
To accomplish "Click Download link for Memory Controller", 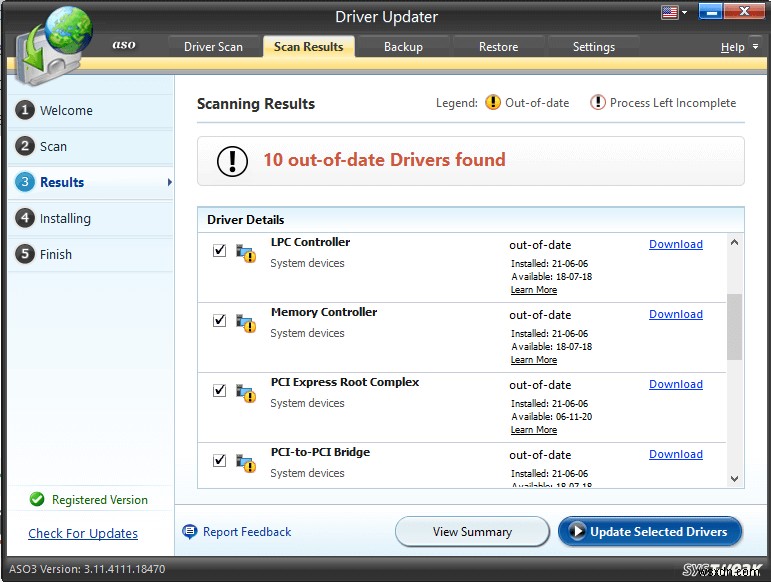I will [675, 314].
